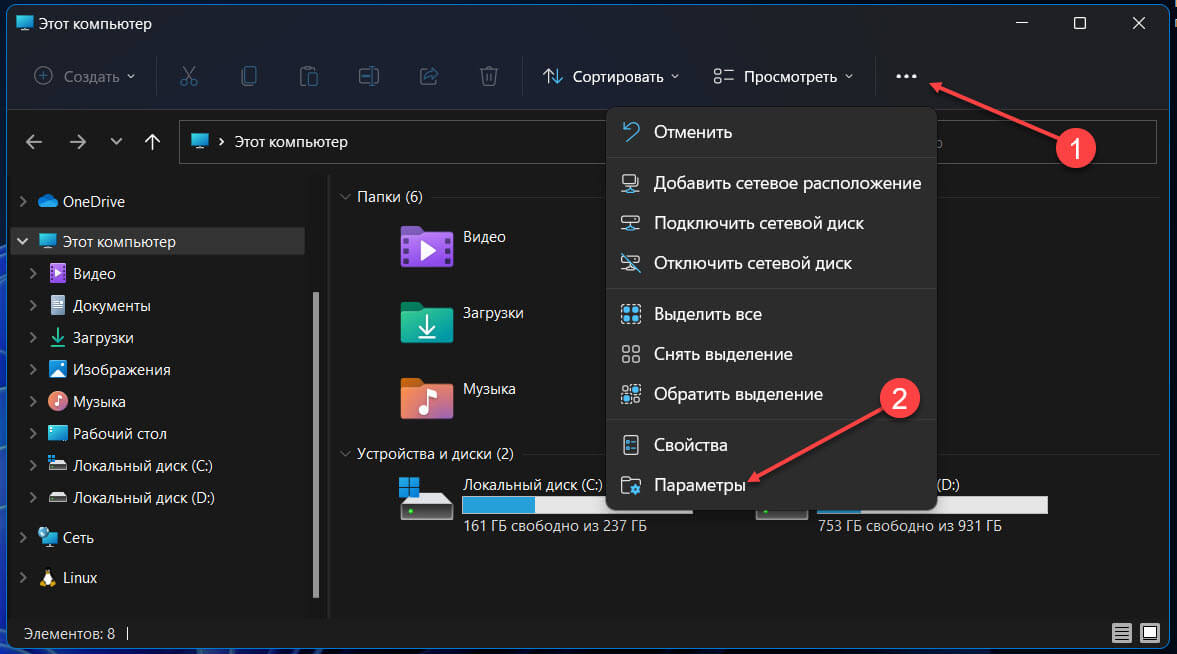Click the Изображения icon in sidebar
This screenshot has height=654, width=1177.
[58, 369]
